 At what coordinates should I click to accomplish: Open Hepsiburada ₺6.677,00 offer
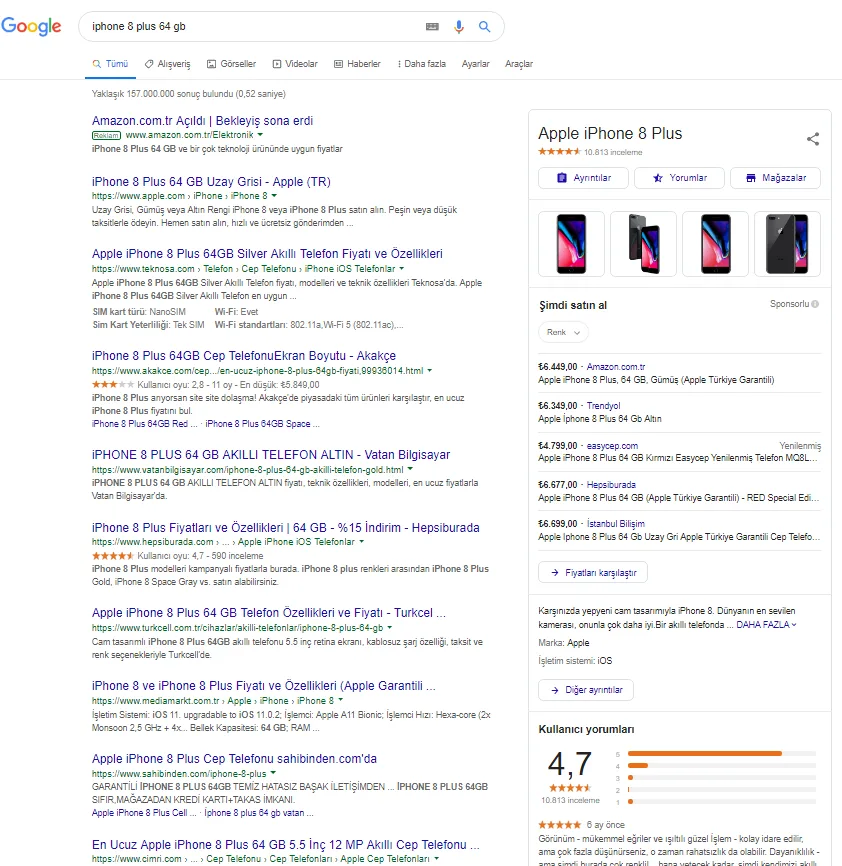(x=679, y=491)
